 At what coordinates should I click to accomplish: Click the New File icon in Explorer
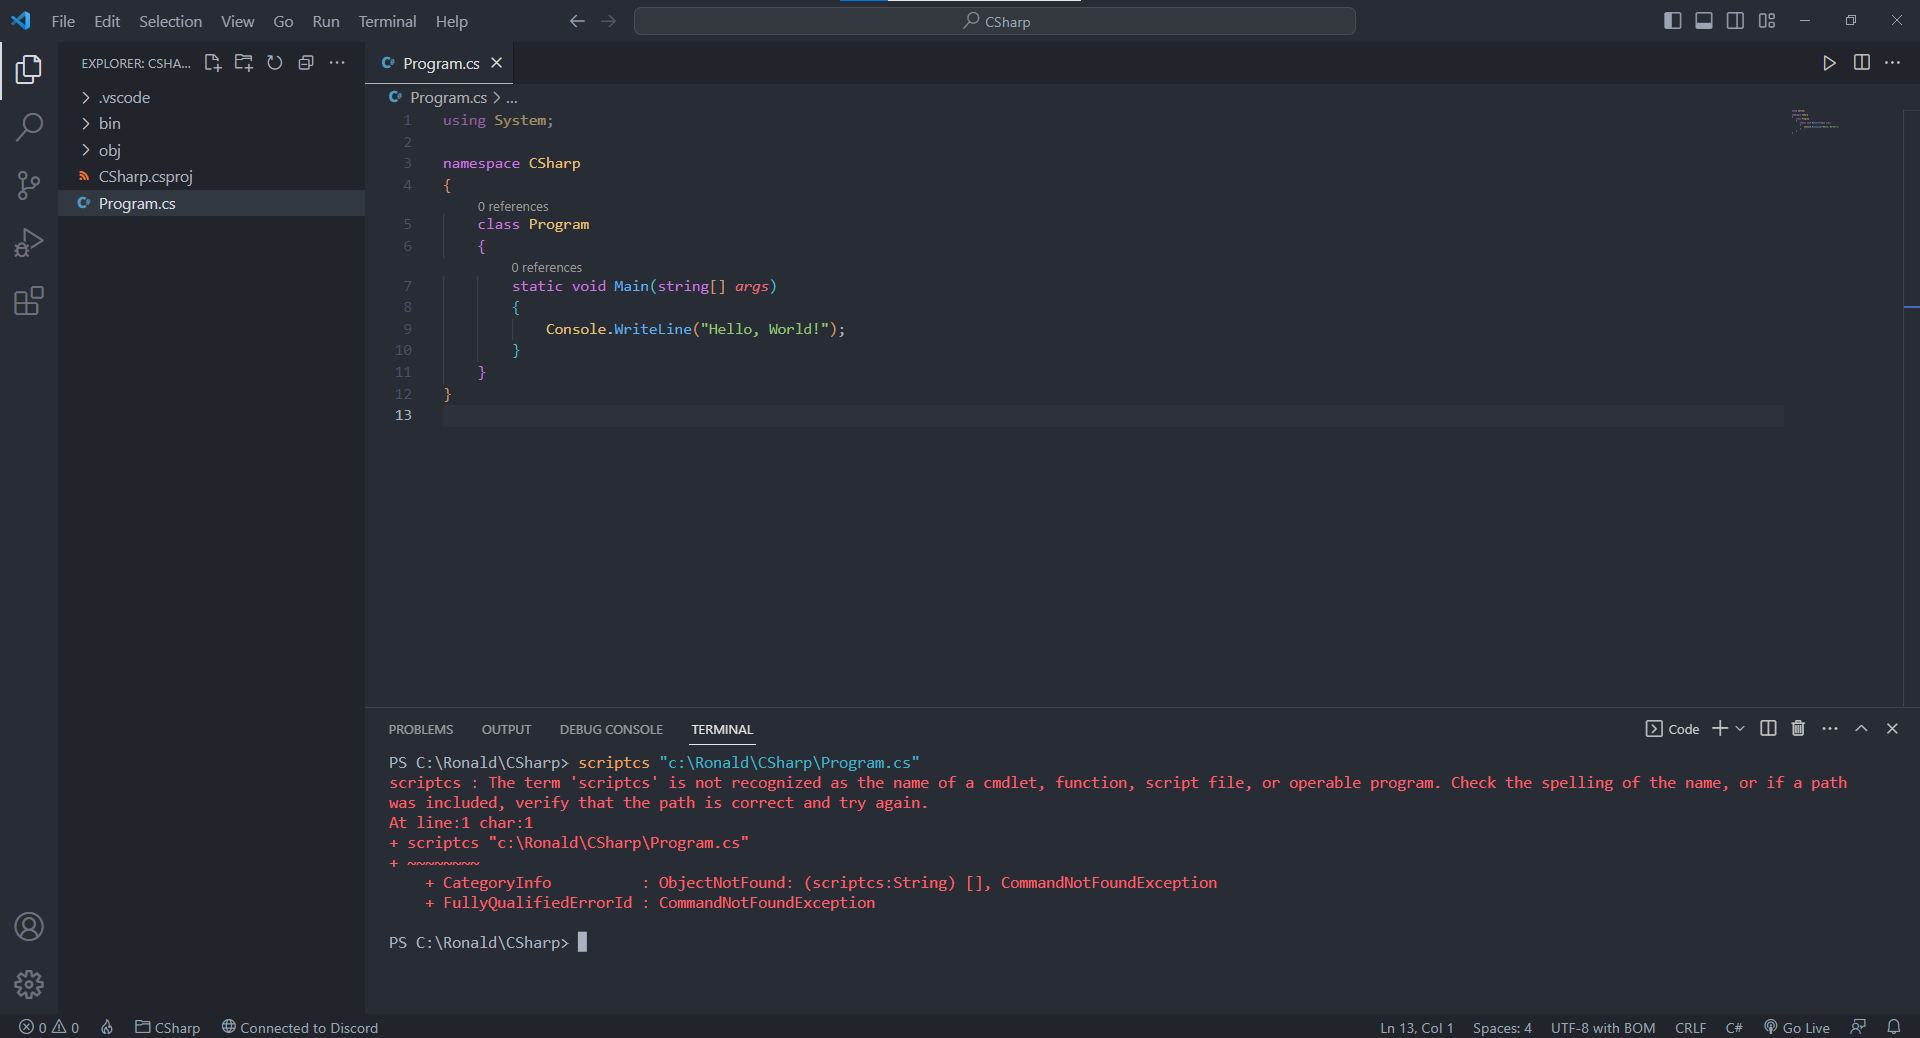click(212, 63)
